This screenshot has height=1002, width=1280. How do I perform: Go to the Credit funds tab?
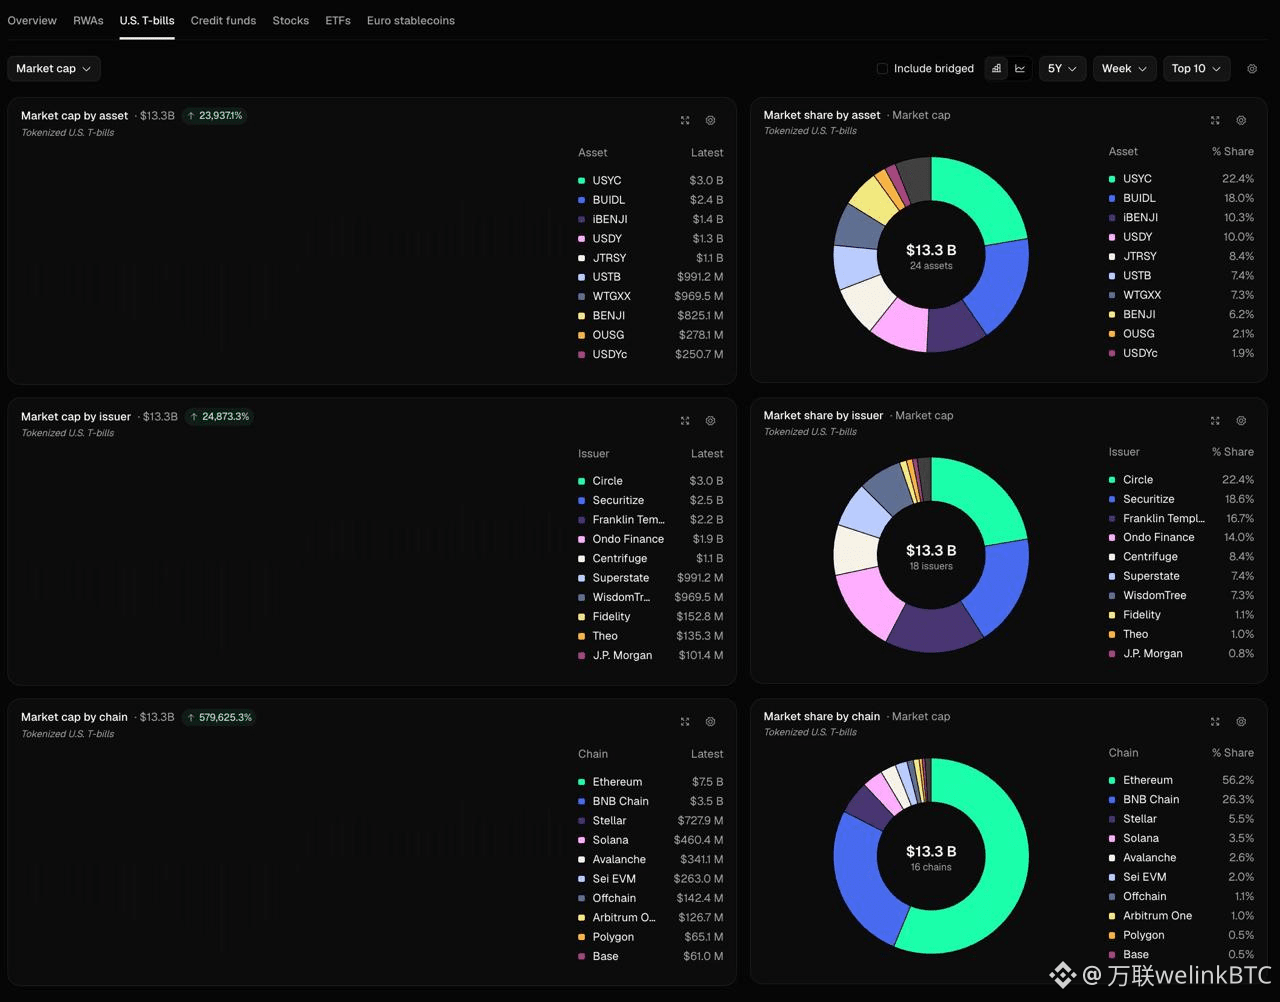click(223, 20)
